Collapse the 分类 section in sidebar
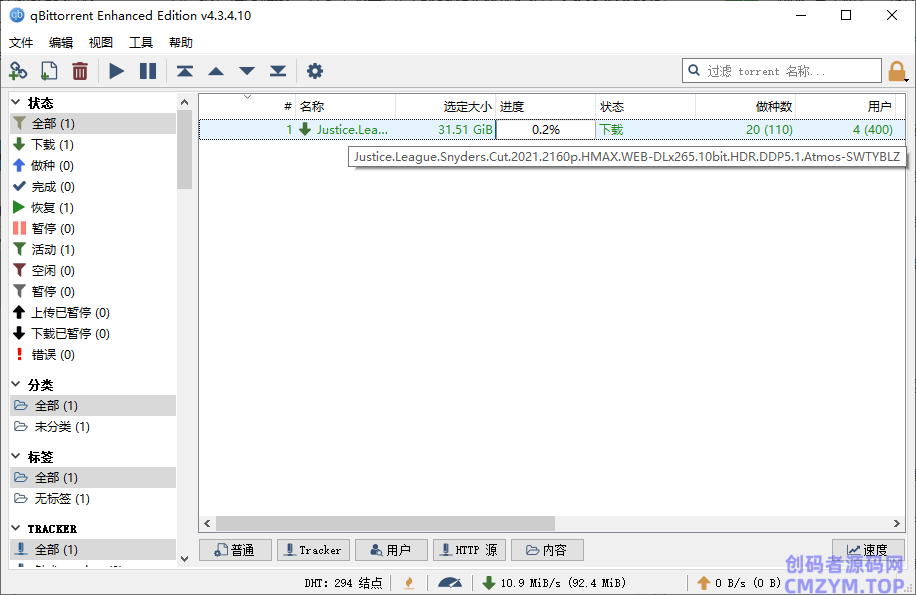916x595 pixels. (x=16, y=385)
